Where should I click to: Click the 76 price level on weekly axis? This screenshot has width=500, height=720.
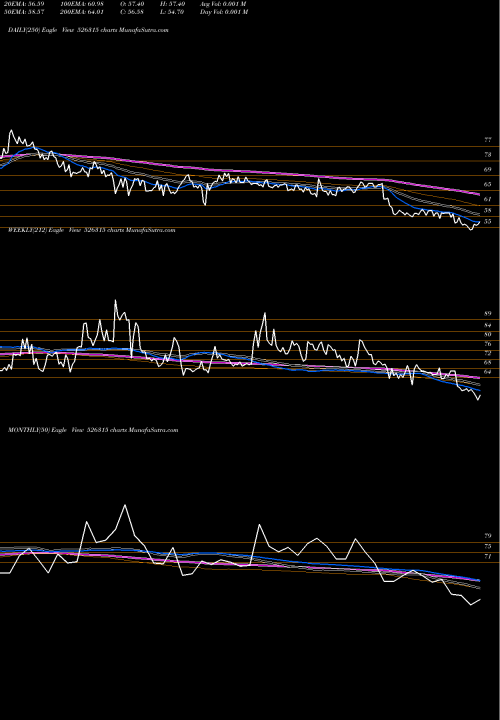tap(488, 344)
